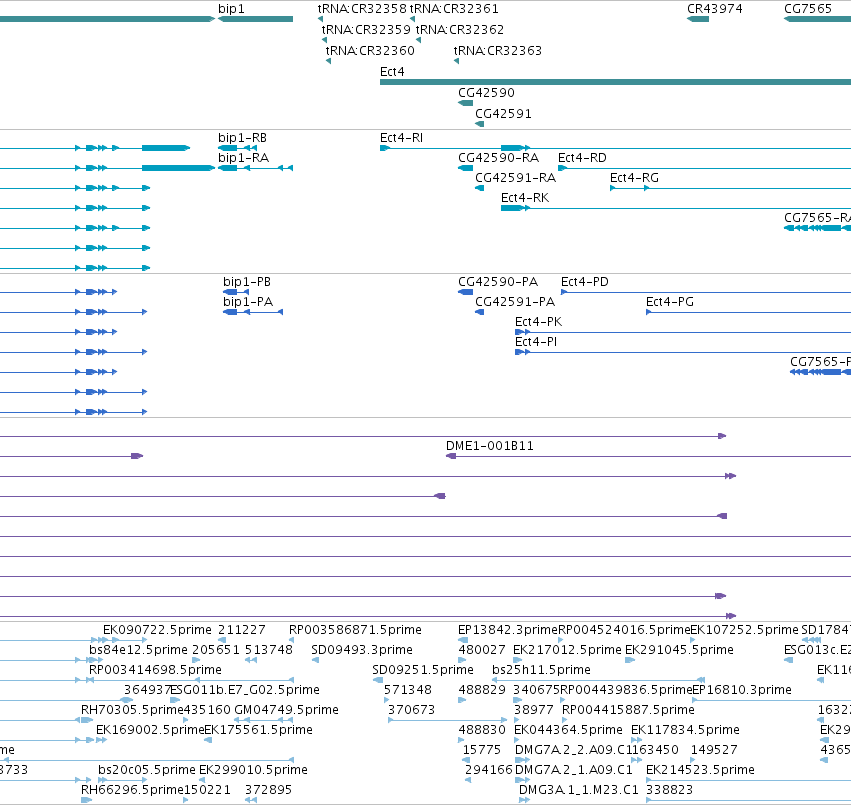Viewport: 851px width, 805px height.
Task: Click the 513748 EST label
Action: 269,650
